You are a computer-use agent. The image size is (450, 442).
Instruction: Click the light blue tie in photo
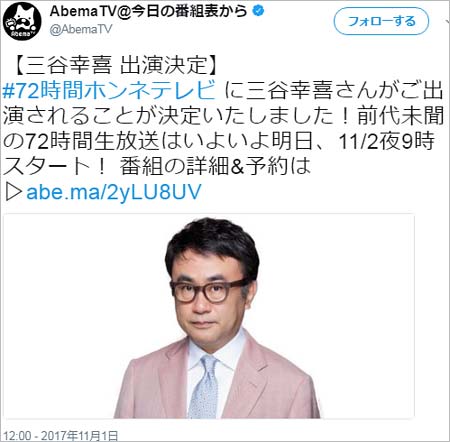point(203,387)
